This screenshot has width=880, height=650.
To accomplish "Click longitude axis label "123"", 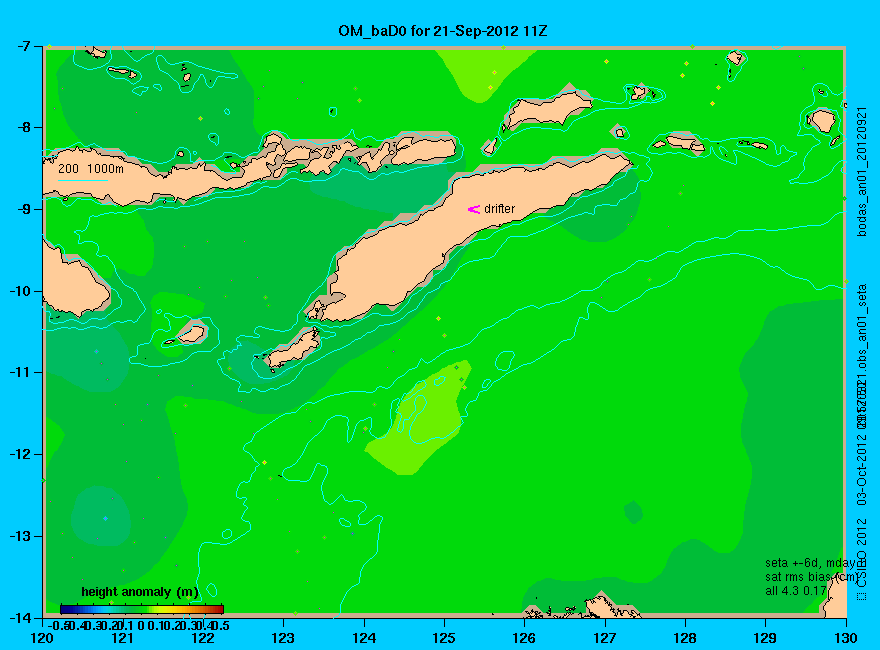I will tap(283, 638).
